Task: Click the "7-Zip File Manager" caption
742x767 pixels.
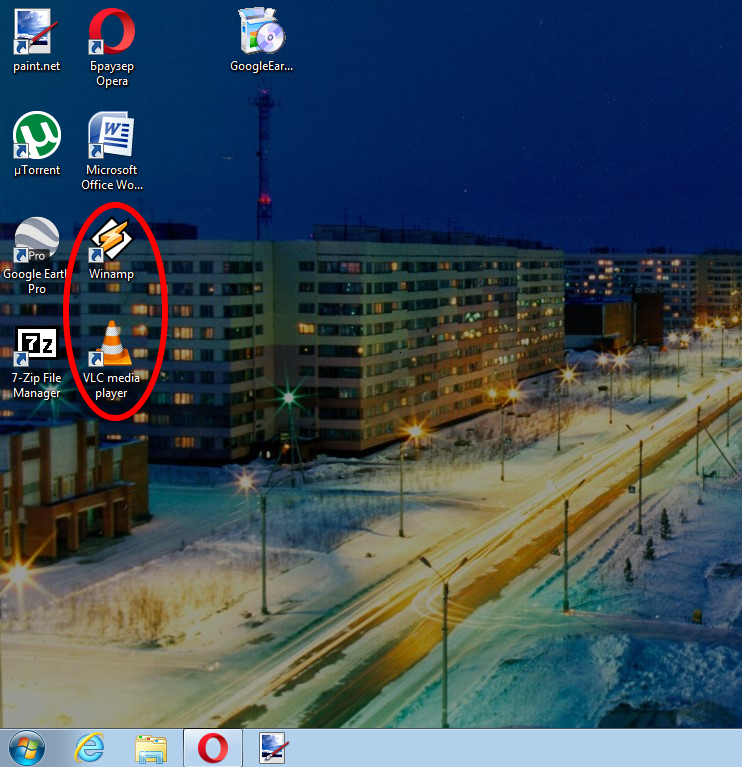Action: tap(37, 386)
